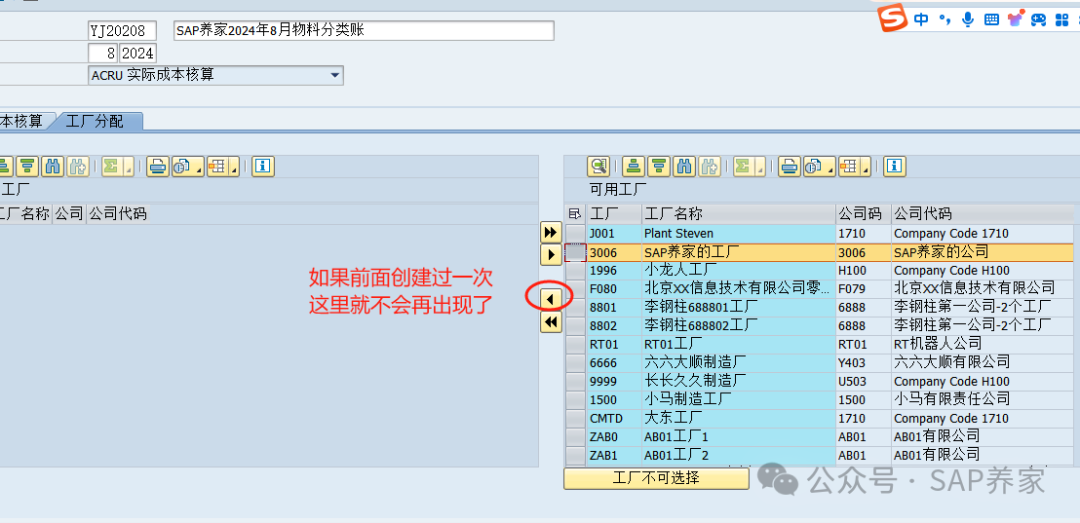Click Find Next in available plants toolbar

709,166
